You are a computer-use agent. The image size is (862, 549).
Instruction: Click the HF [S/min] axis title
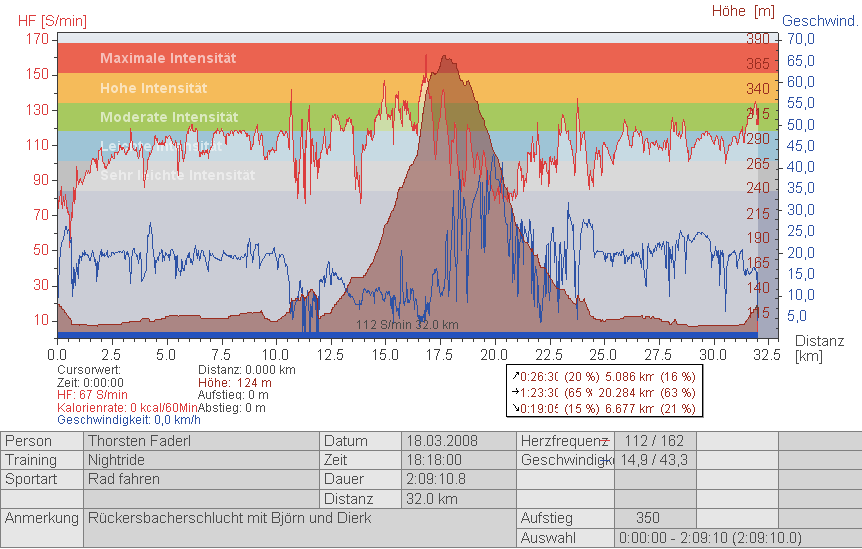click(51, 21)
